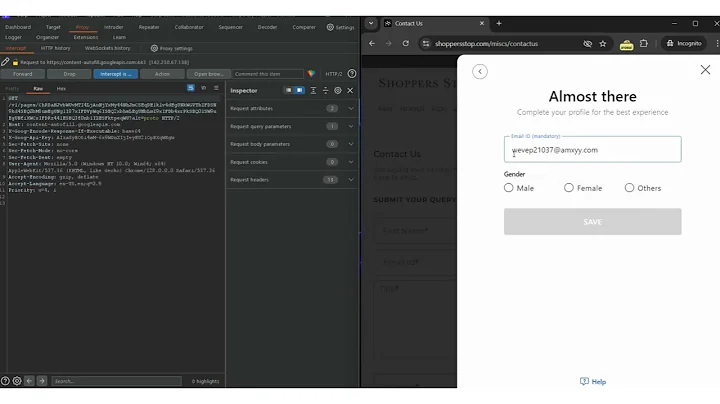Click help icon next to search bar
Viewport: 720px width, 404px height.
[x=5, y=381]
